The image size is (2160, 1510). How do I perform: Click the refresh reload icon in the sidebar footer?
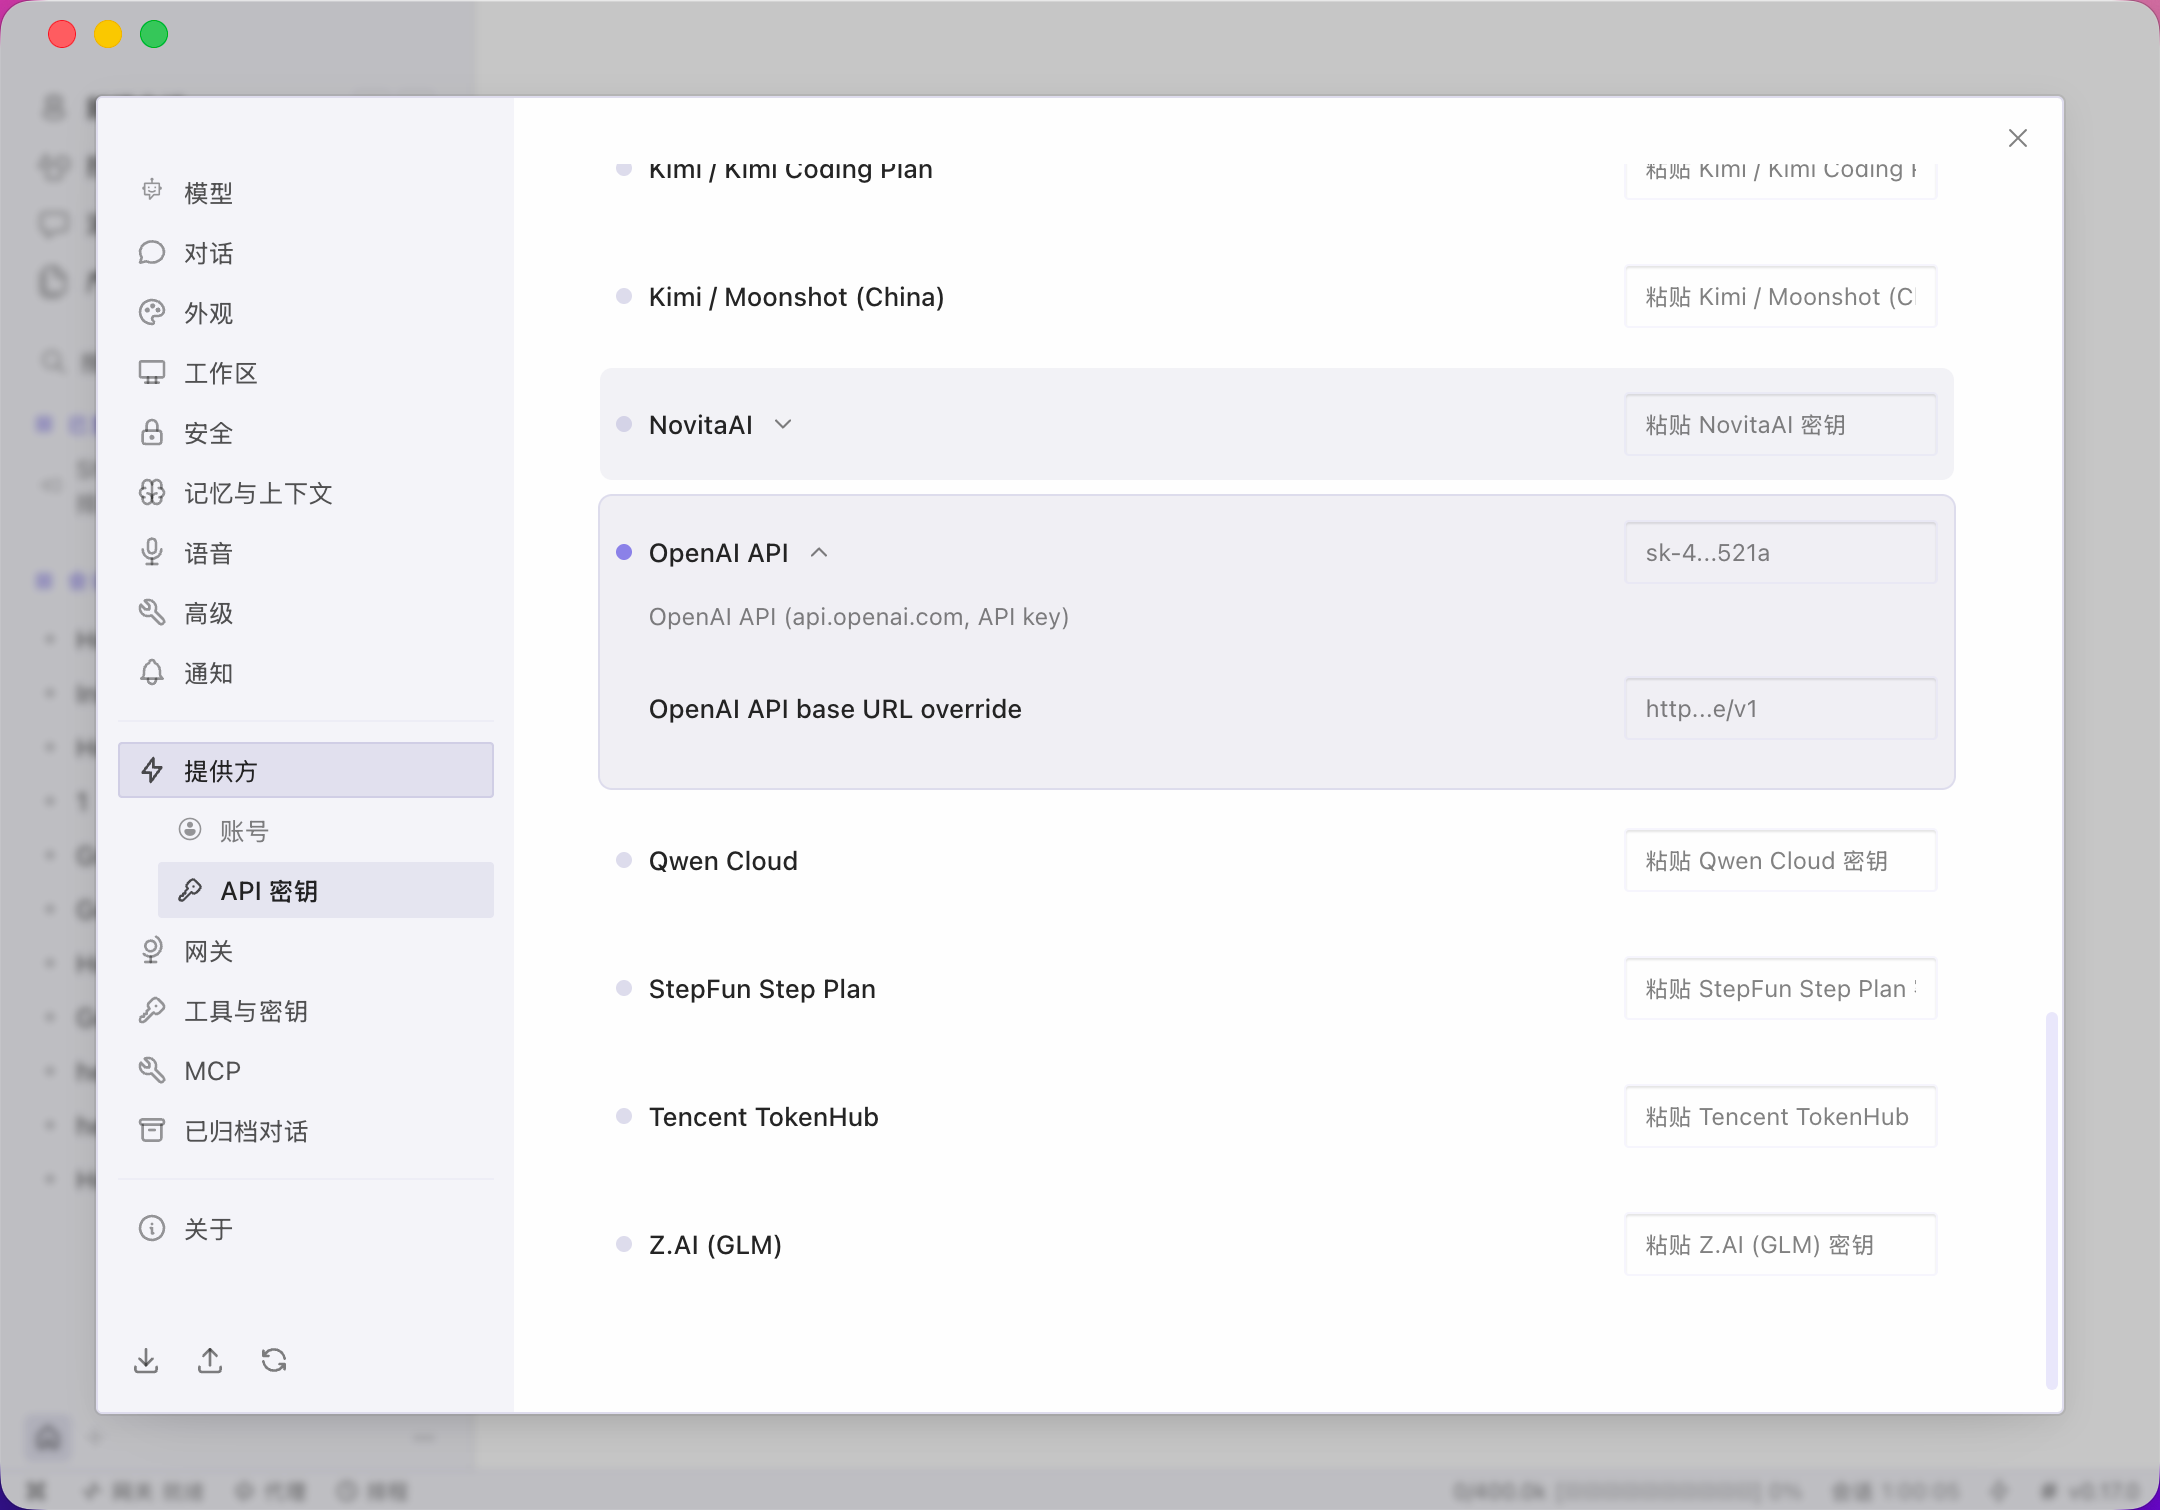274,1360
